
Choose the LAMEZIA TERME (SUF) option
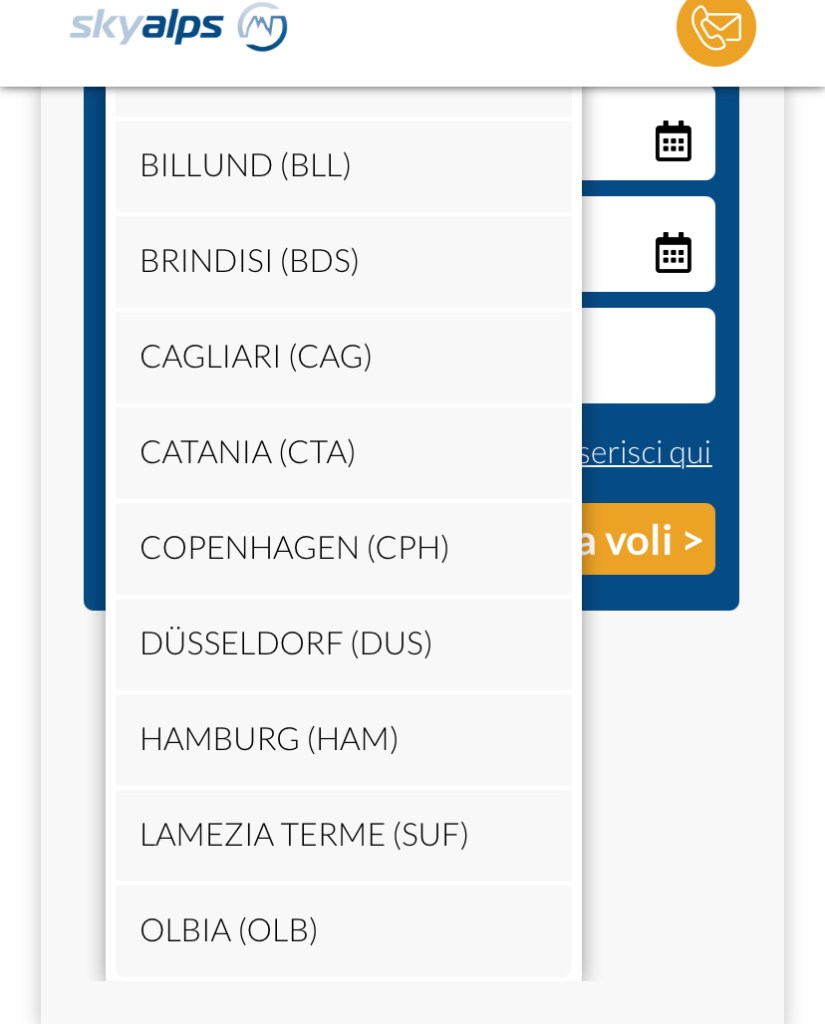[343, 834]
